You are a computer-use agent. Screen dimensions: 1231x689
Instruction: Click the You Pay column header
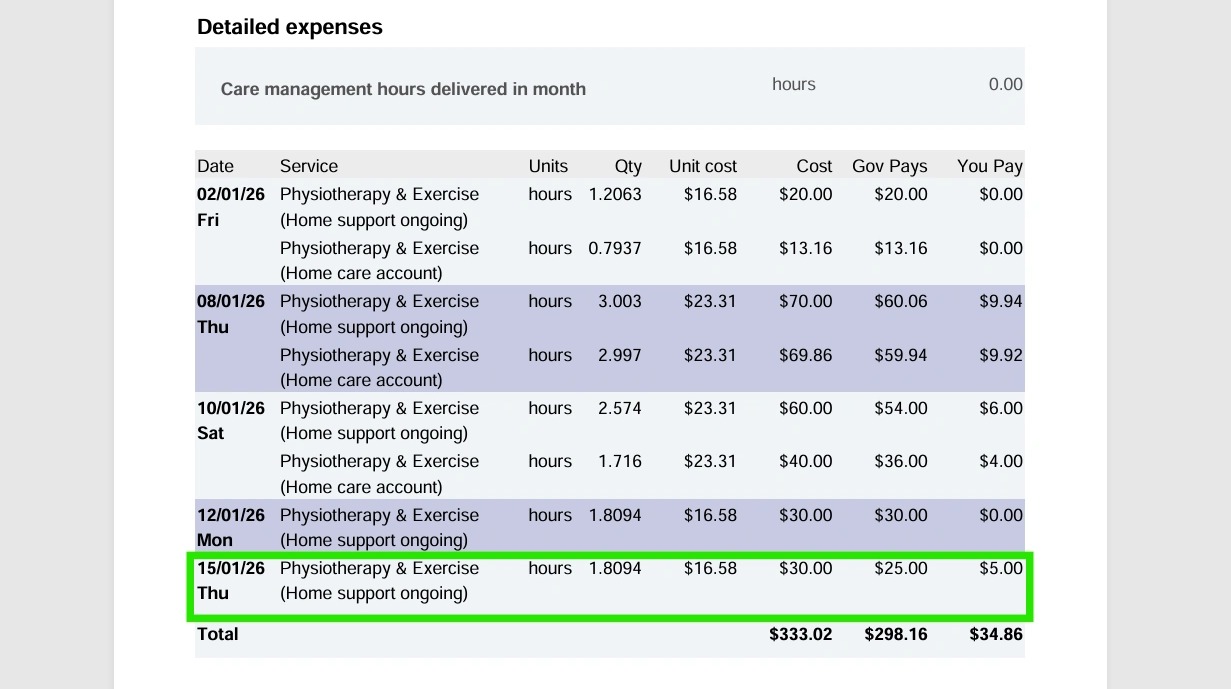[989, 166]
